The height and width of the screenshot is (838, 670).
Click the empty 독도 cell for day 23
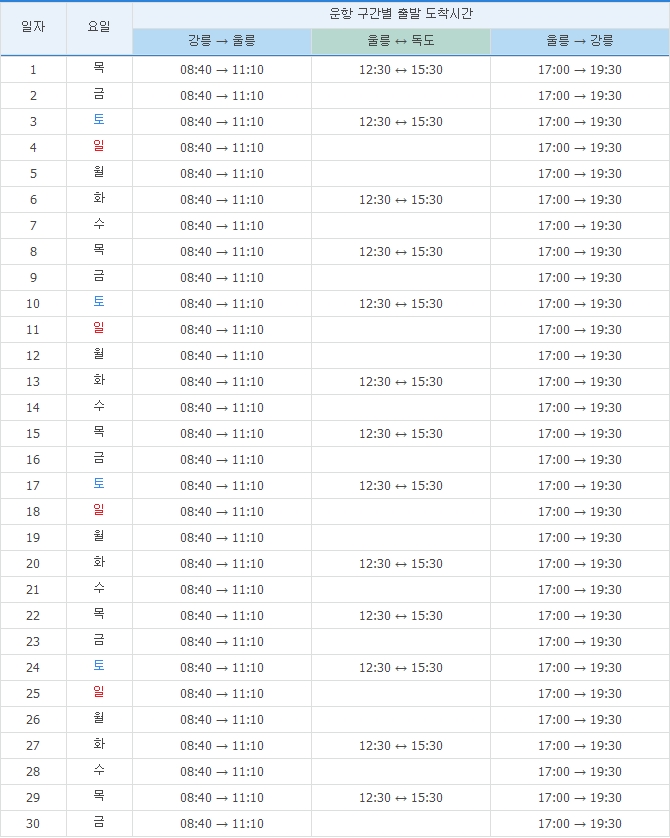pyautogui.click(x=400, y=642)
